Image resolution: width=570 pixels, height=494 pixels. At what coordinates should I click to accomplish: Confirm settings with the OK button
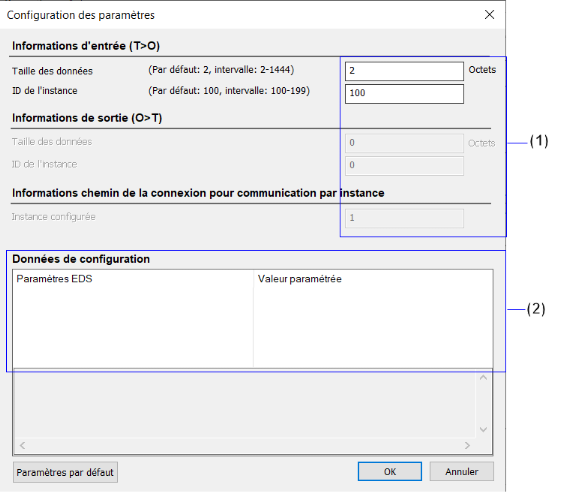pos(390,471)
